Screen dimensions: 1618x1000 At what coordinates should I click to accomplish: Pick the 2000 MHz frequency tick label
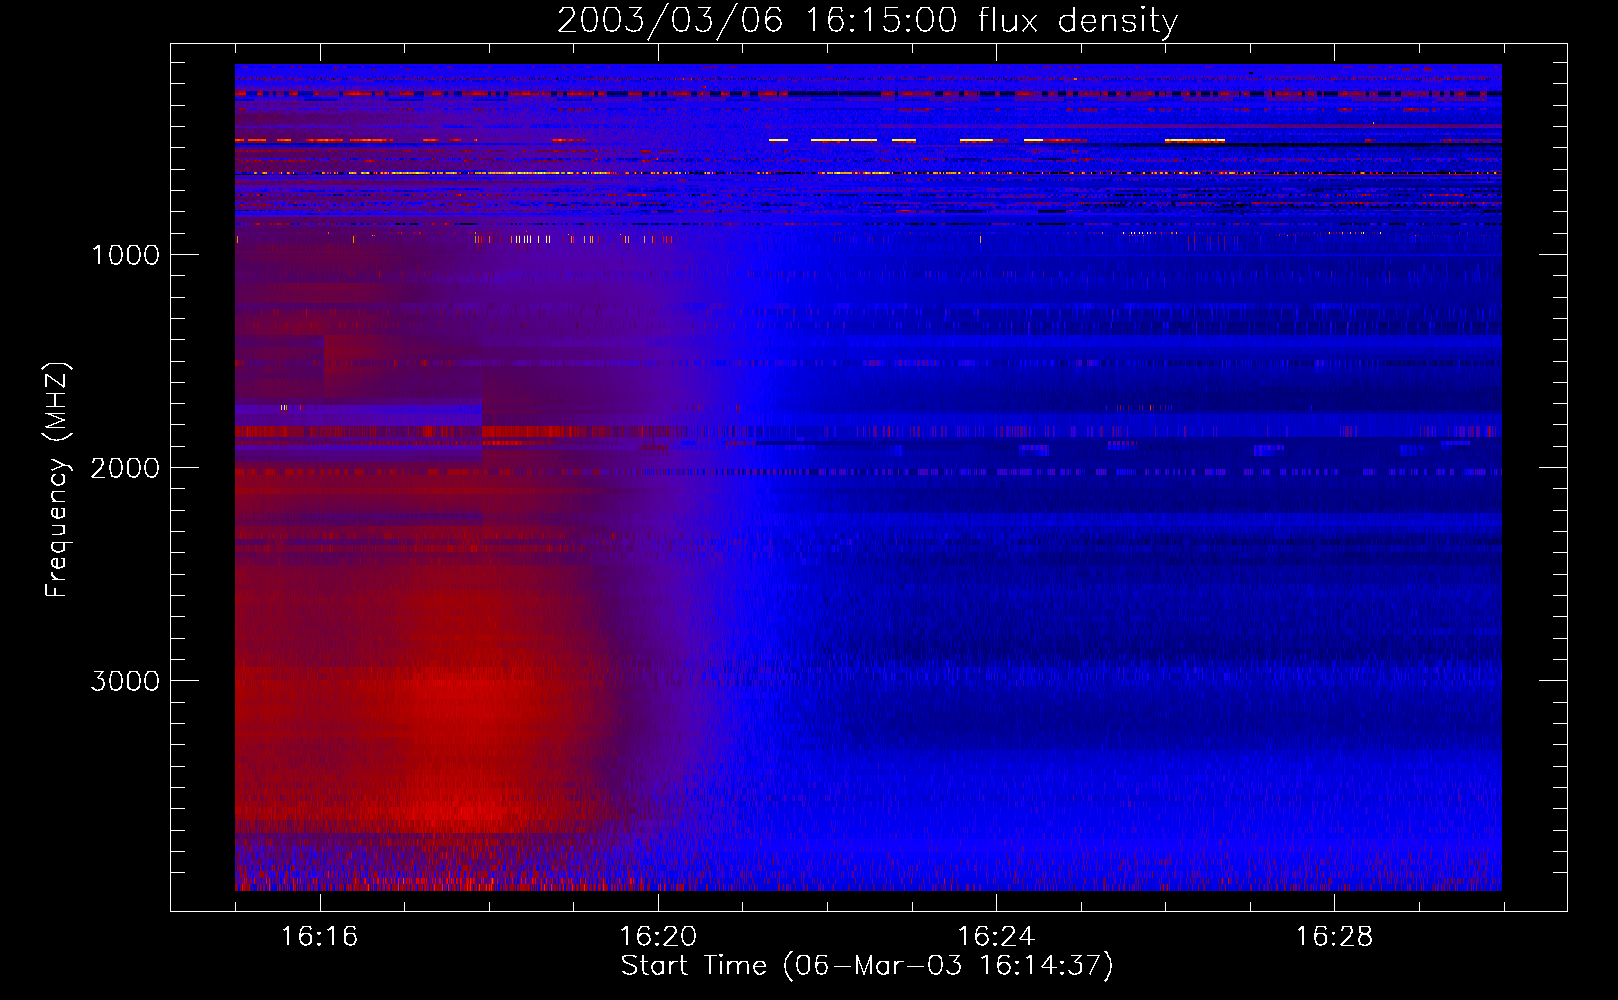(125, 468)
